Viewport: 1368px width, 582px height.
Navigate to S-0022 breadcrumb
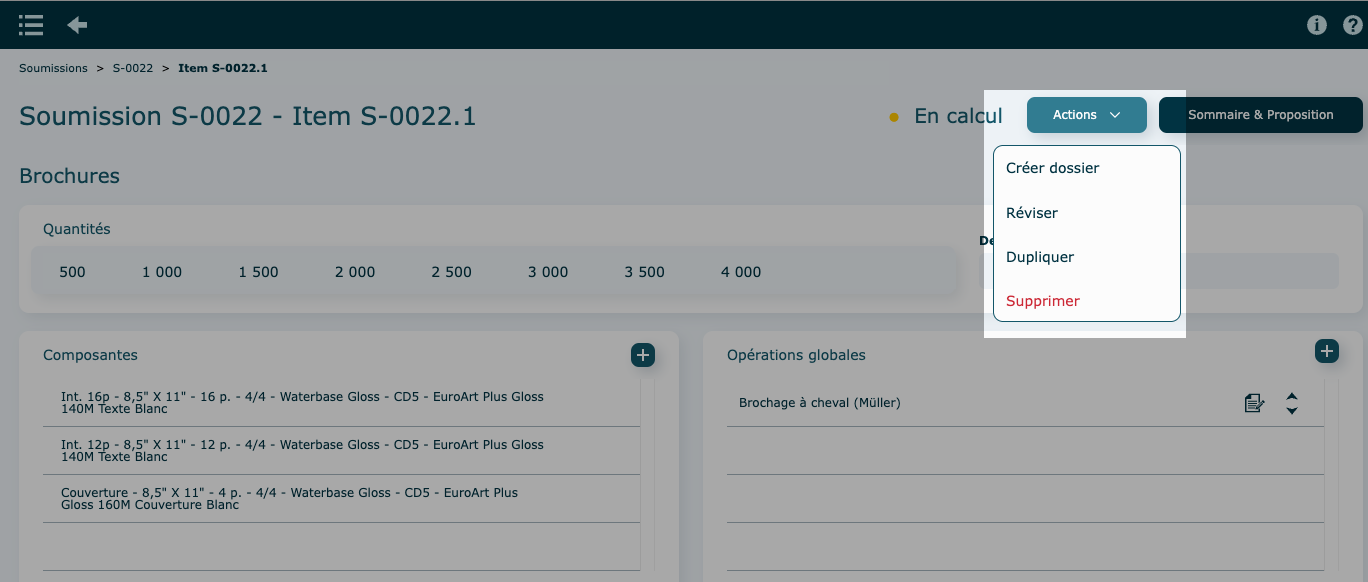click(x=132, y=69)
